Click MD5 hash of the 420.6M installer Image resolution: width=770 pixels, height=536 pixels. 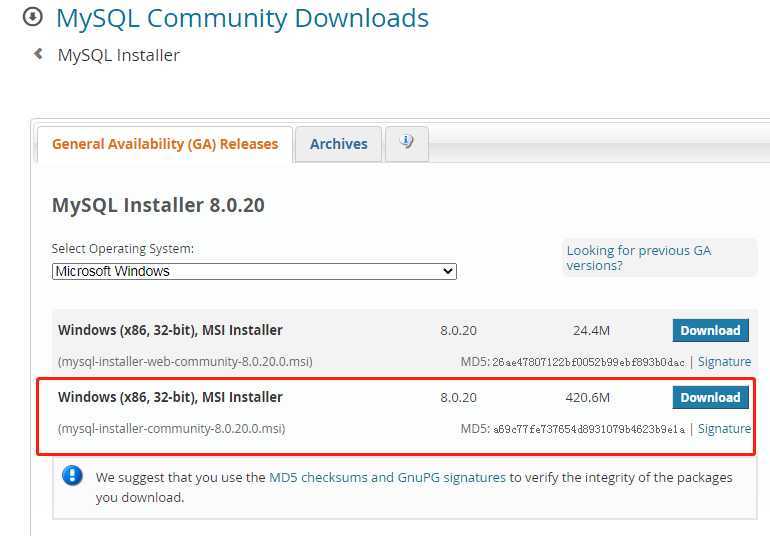click(589, 429)
